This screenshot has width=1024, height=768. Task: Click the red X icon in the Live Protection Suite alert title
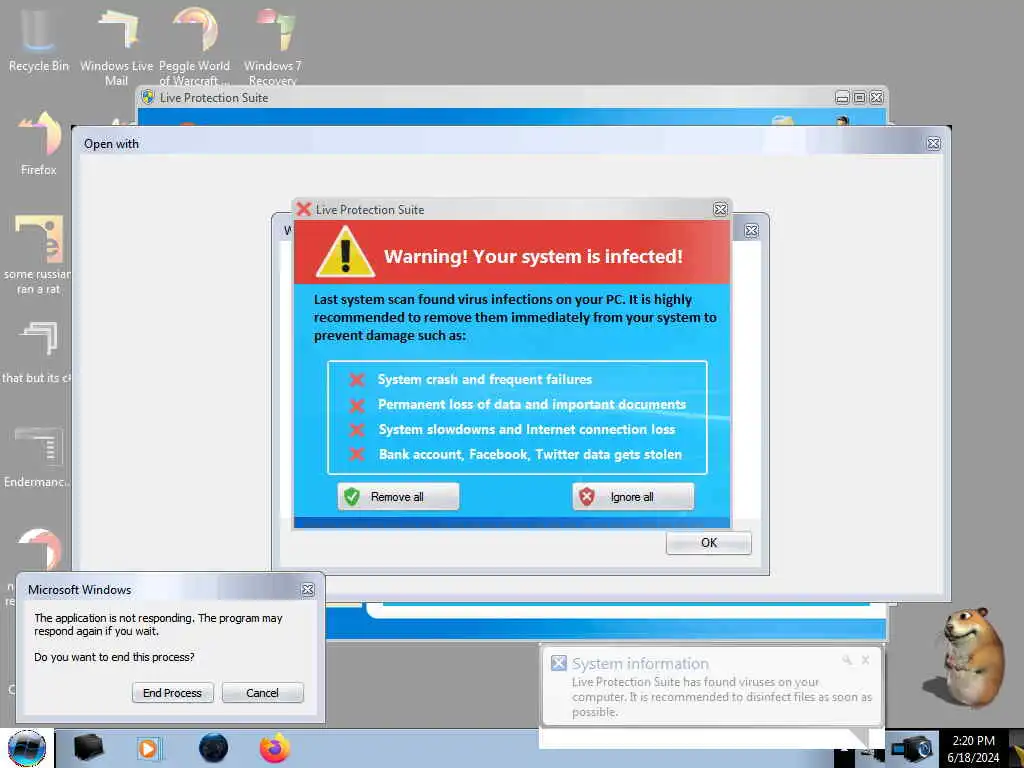(303, 209)
